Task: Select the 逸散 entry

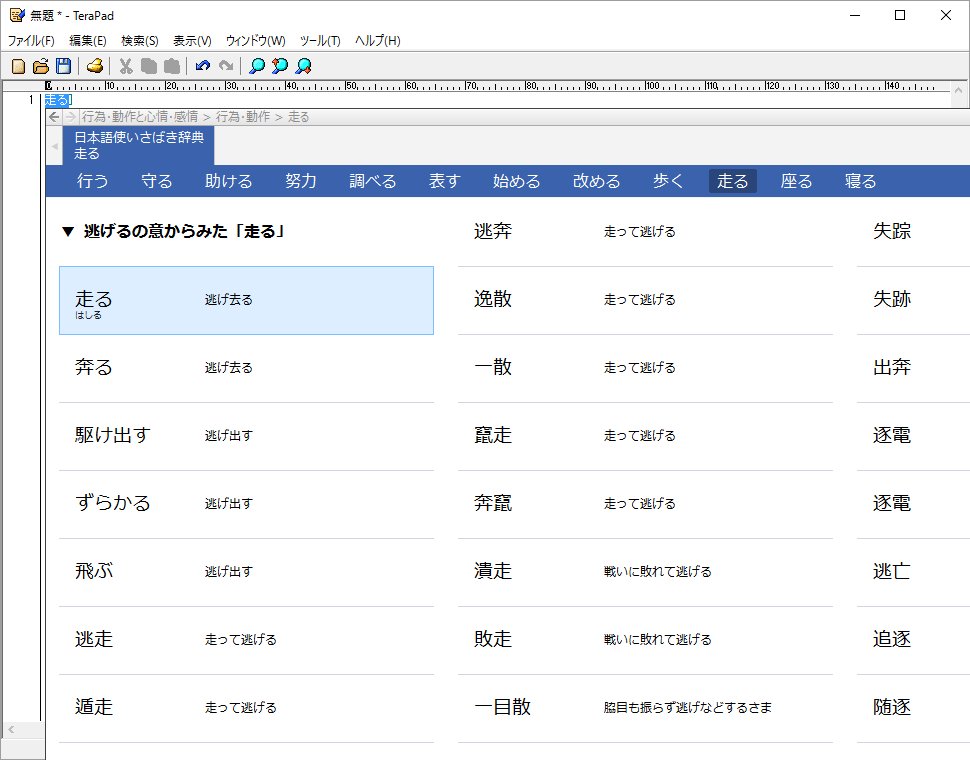Action: (645, 301)
